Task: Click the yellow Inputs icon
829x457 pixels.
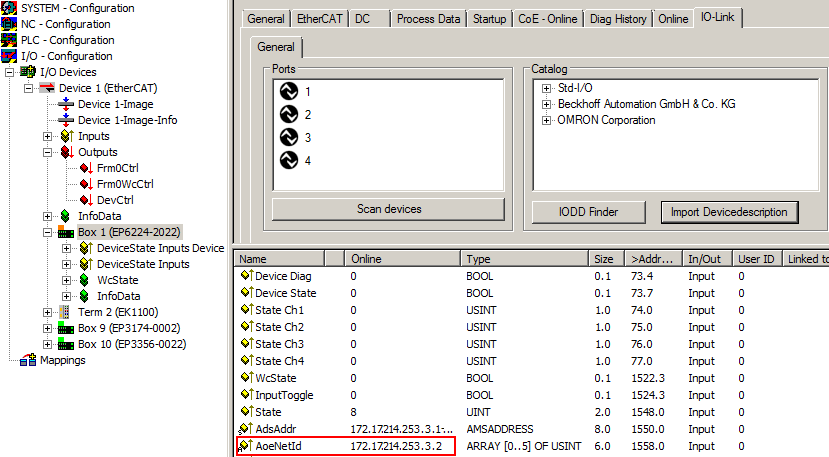Action: pos(67,136)
